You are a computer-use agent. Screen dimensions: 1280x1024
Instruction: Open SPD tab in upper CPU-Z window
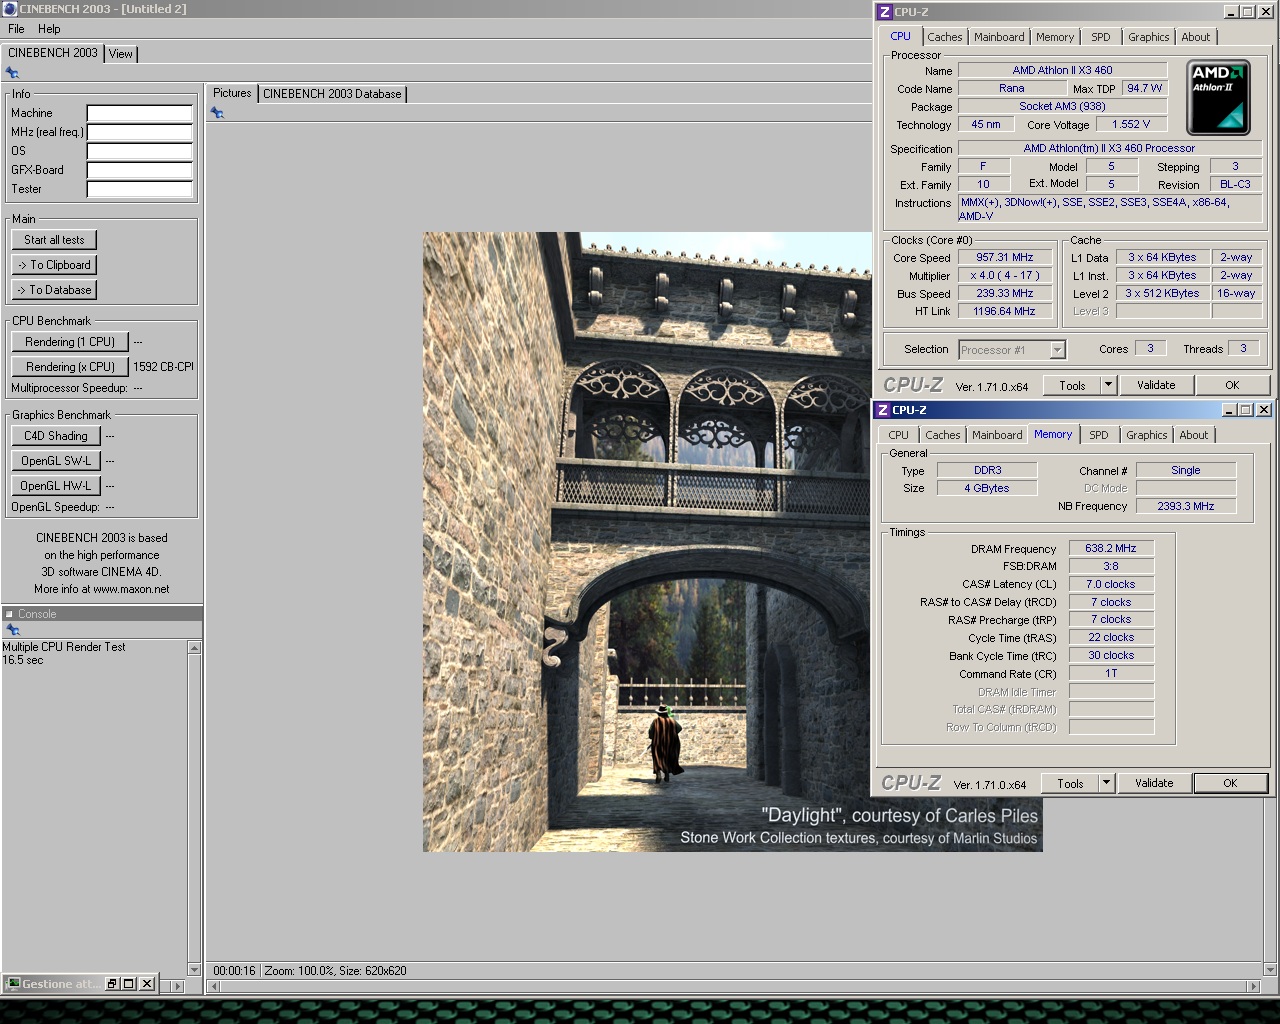(1101, 37)
